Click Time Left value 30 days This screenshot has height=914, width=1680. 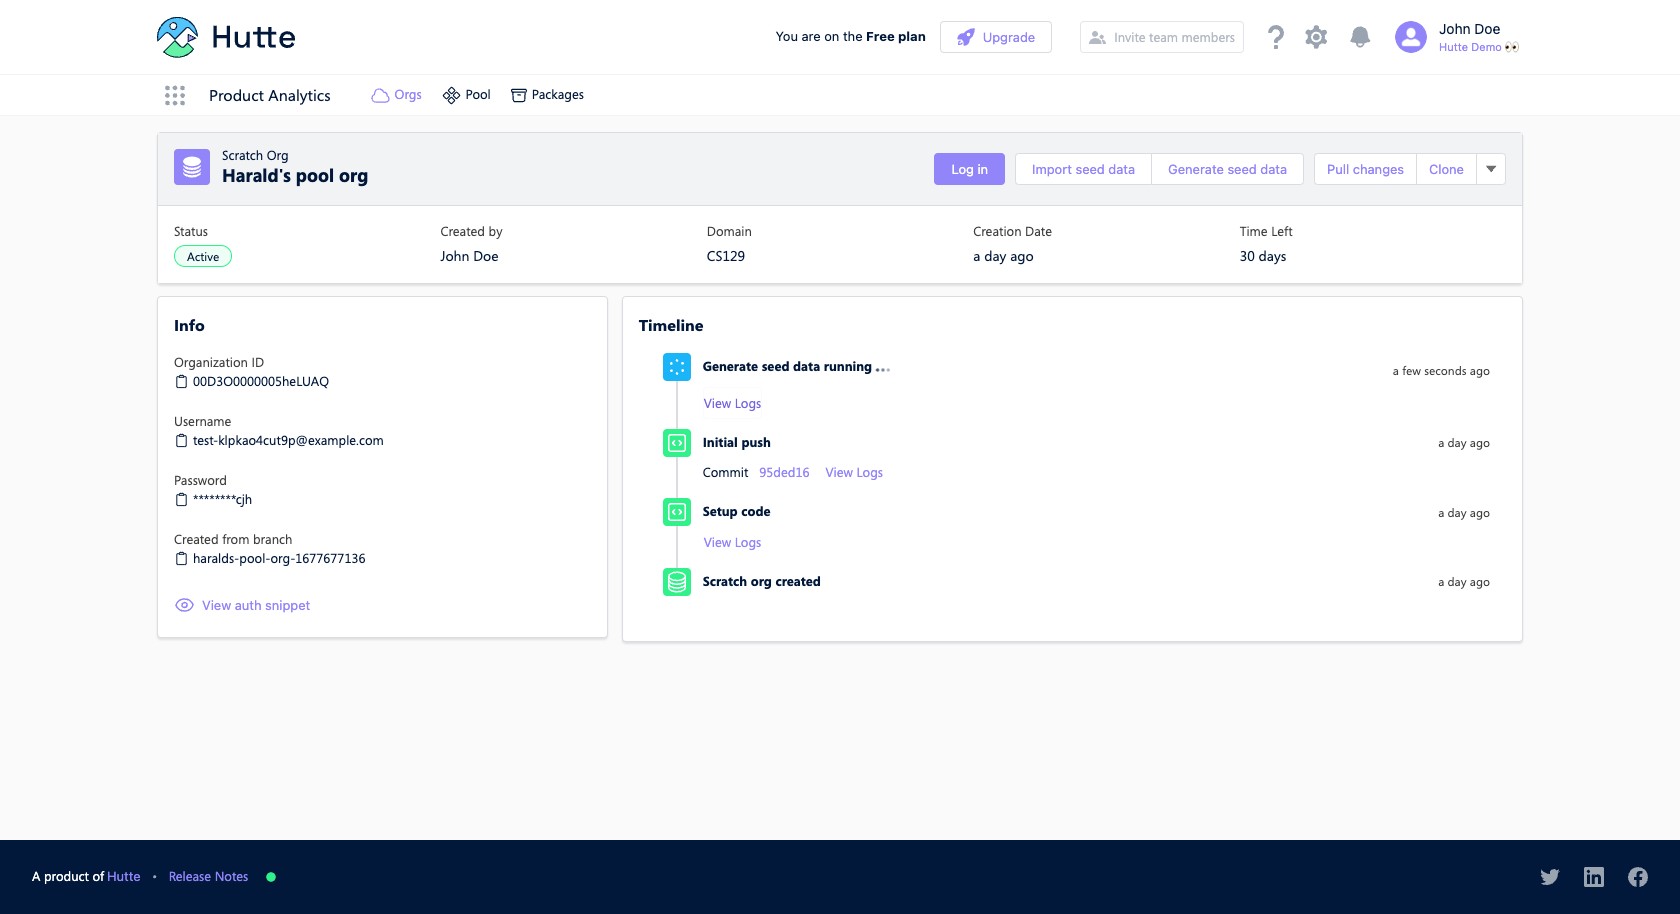1263,257
